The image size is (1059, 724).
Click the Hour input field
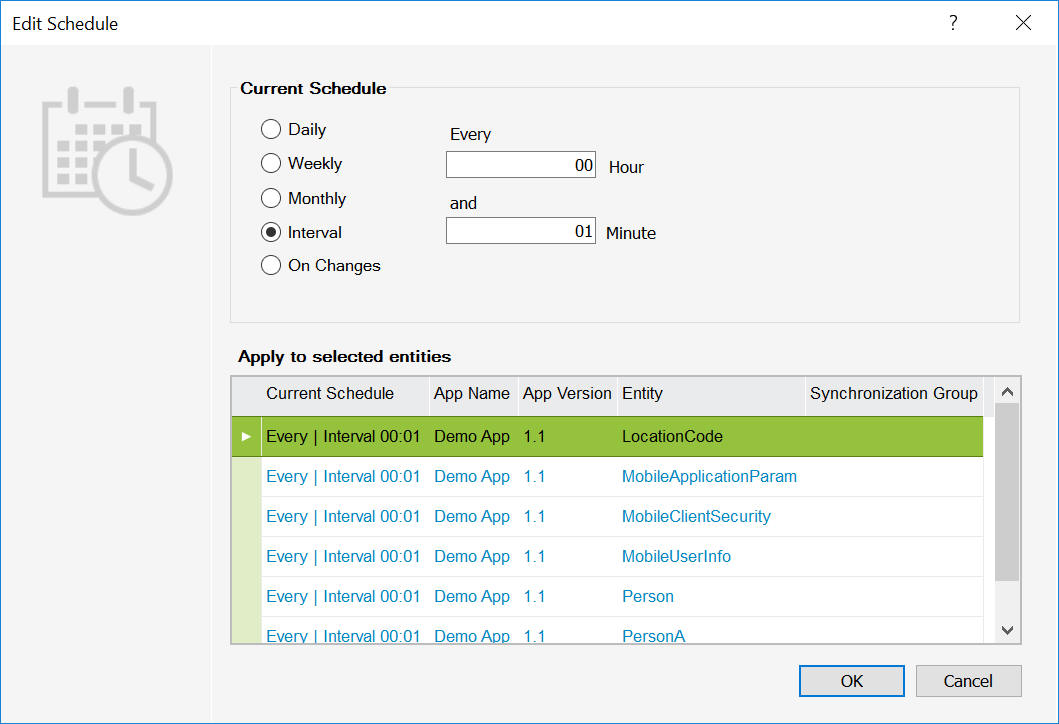coord(521,166)
